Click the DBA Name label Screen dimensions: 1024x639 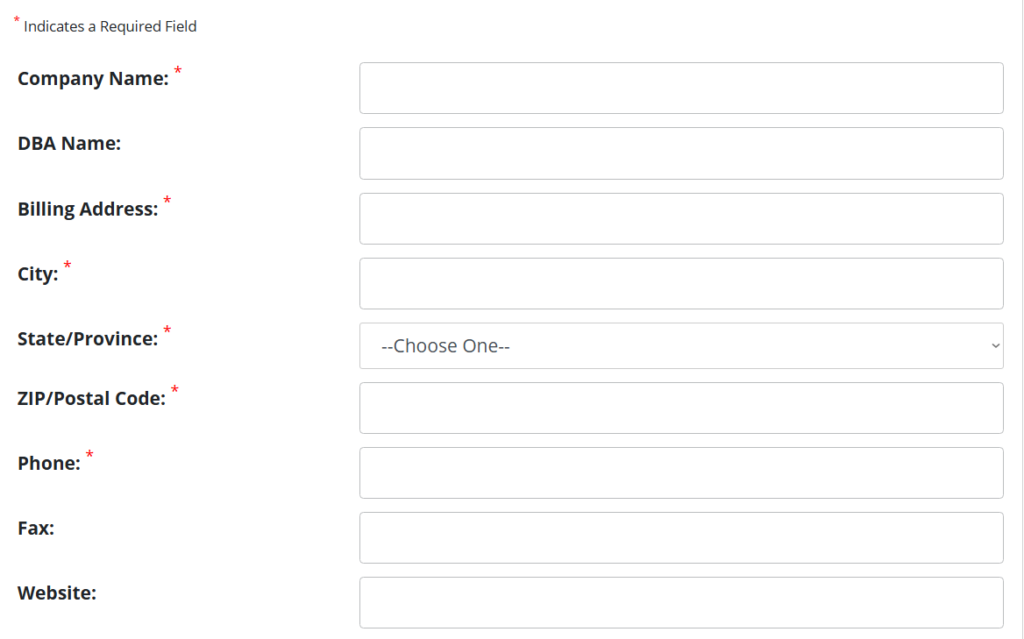point(68,143)
